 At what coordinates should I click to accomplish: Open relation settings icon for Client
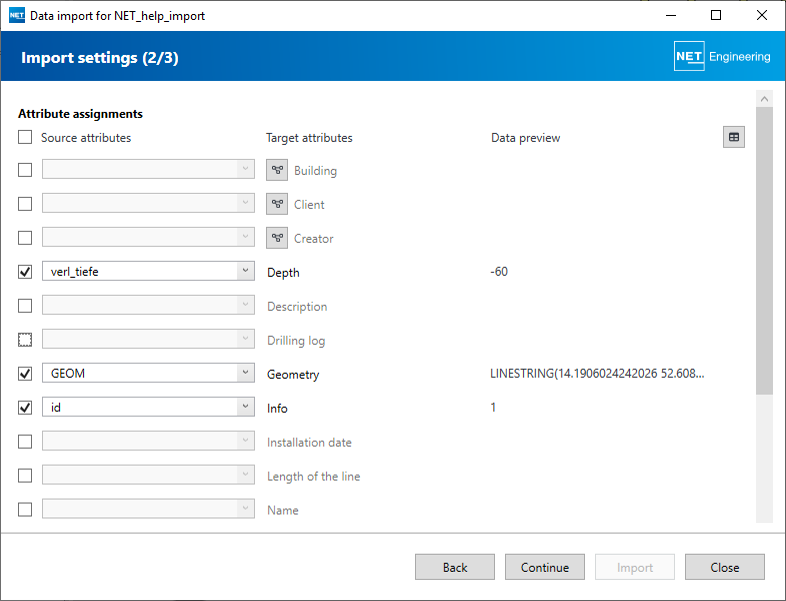(277, 204)
